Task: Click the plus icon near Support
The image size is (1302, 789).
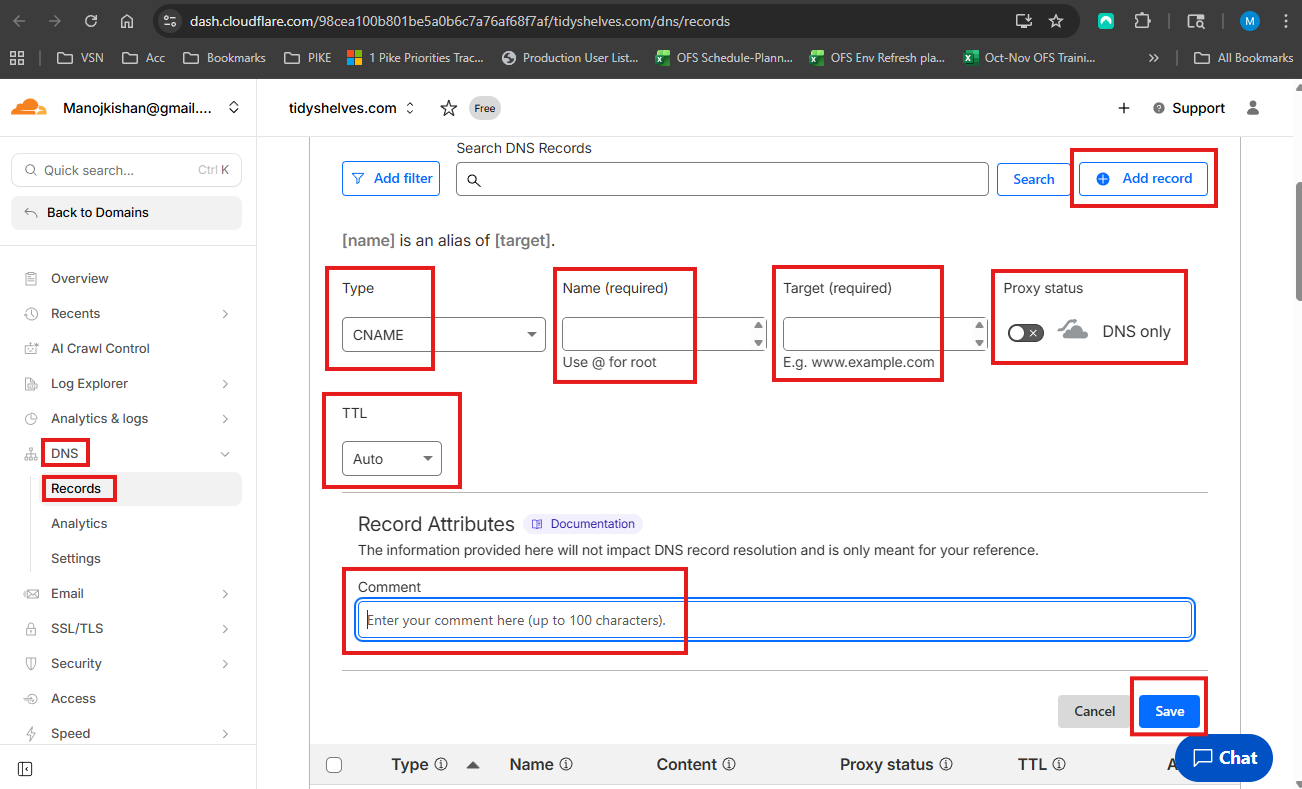Action: (x=1124, y=108)
